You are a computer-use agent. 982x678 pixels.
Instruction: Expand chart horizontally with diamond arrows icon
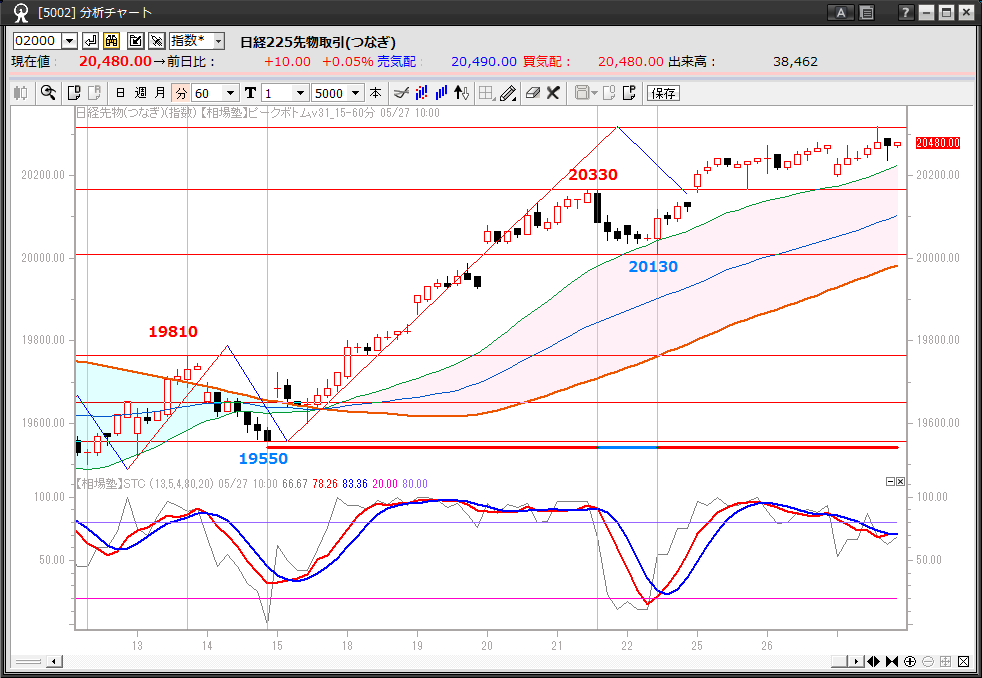tap(873, 662)
